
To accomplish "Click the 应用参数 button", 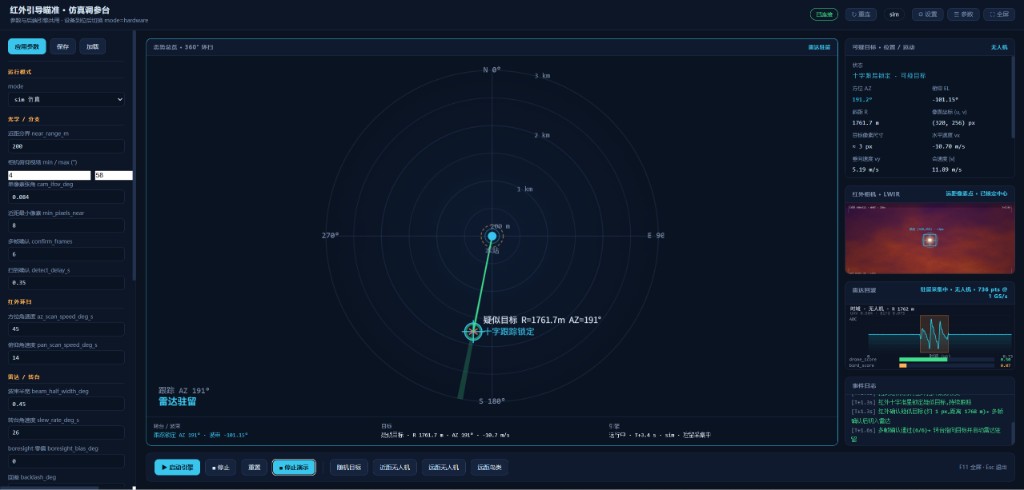I will coord(27,46).
